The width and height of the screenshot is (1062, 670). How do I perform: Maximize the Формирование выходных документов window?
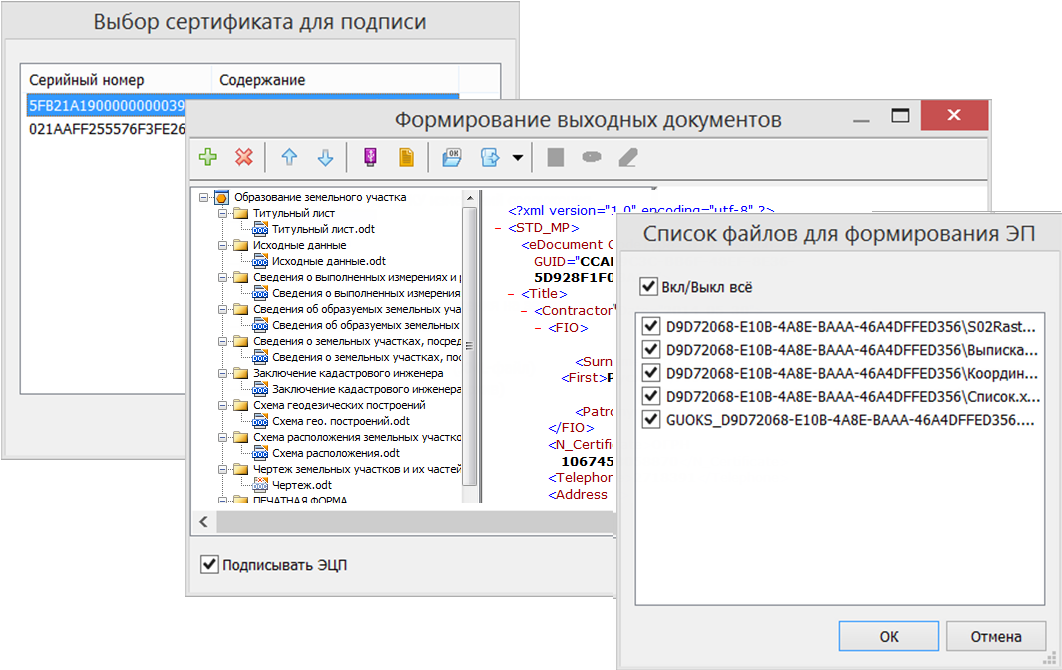coord(900,116)
